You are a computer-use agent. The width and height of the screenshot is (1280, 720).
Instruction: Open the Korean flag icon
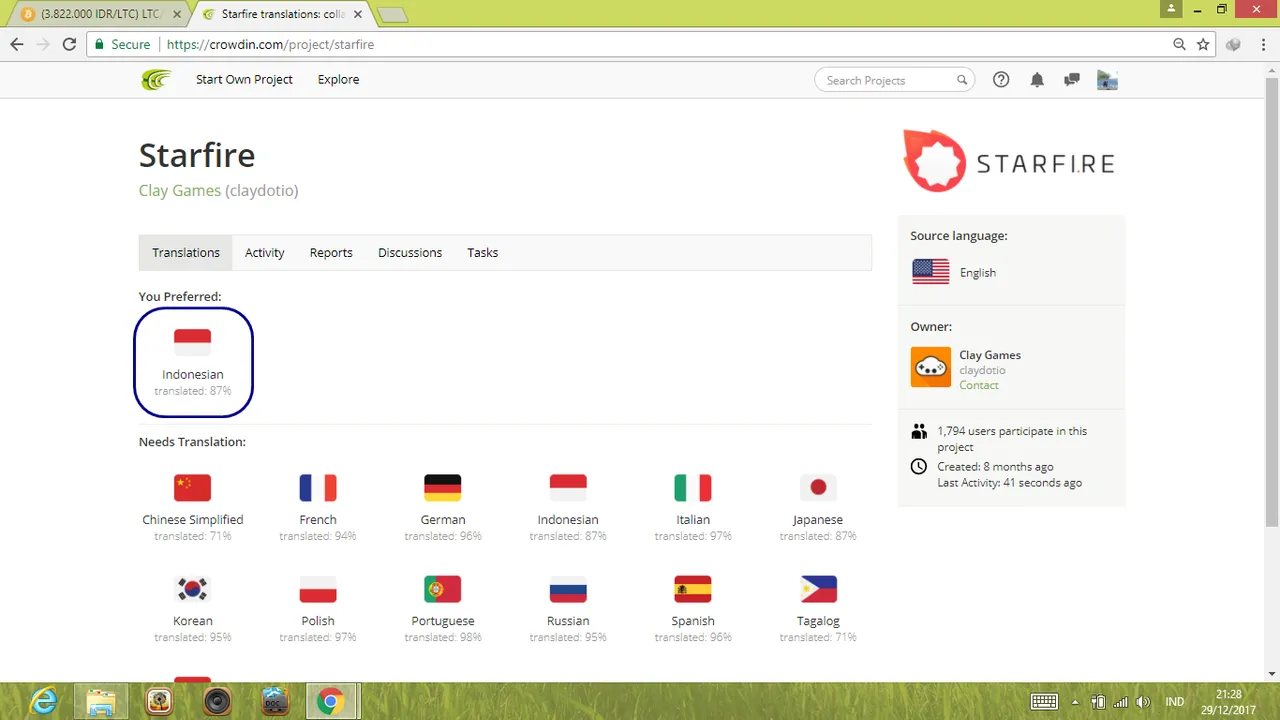[192, 589]
